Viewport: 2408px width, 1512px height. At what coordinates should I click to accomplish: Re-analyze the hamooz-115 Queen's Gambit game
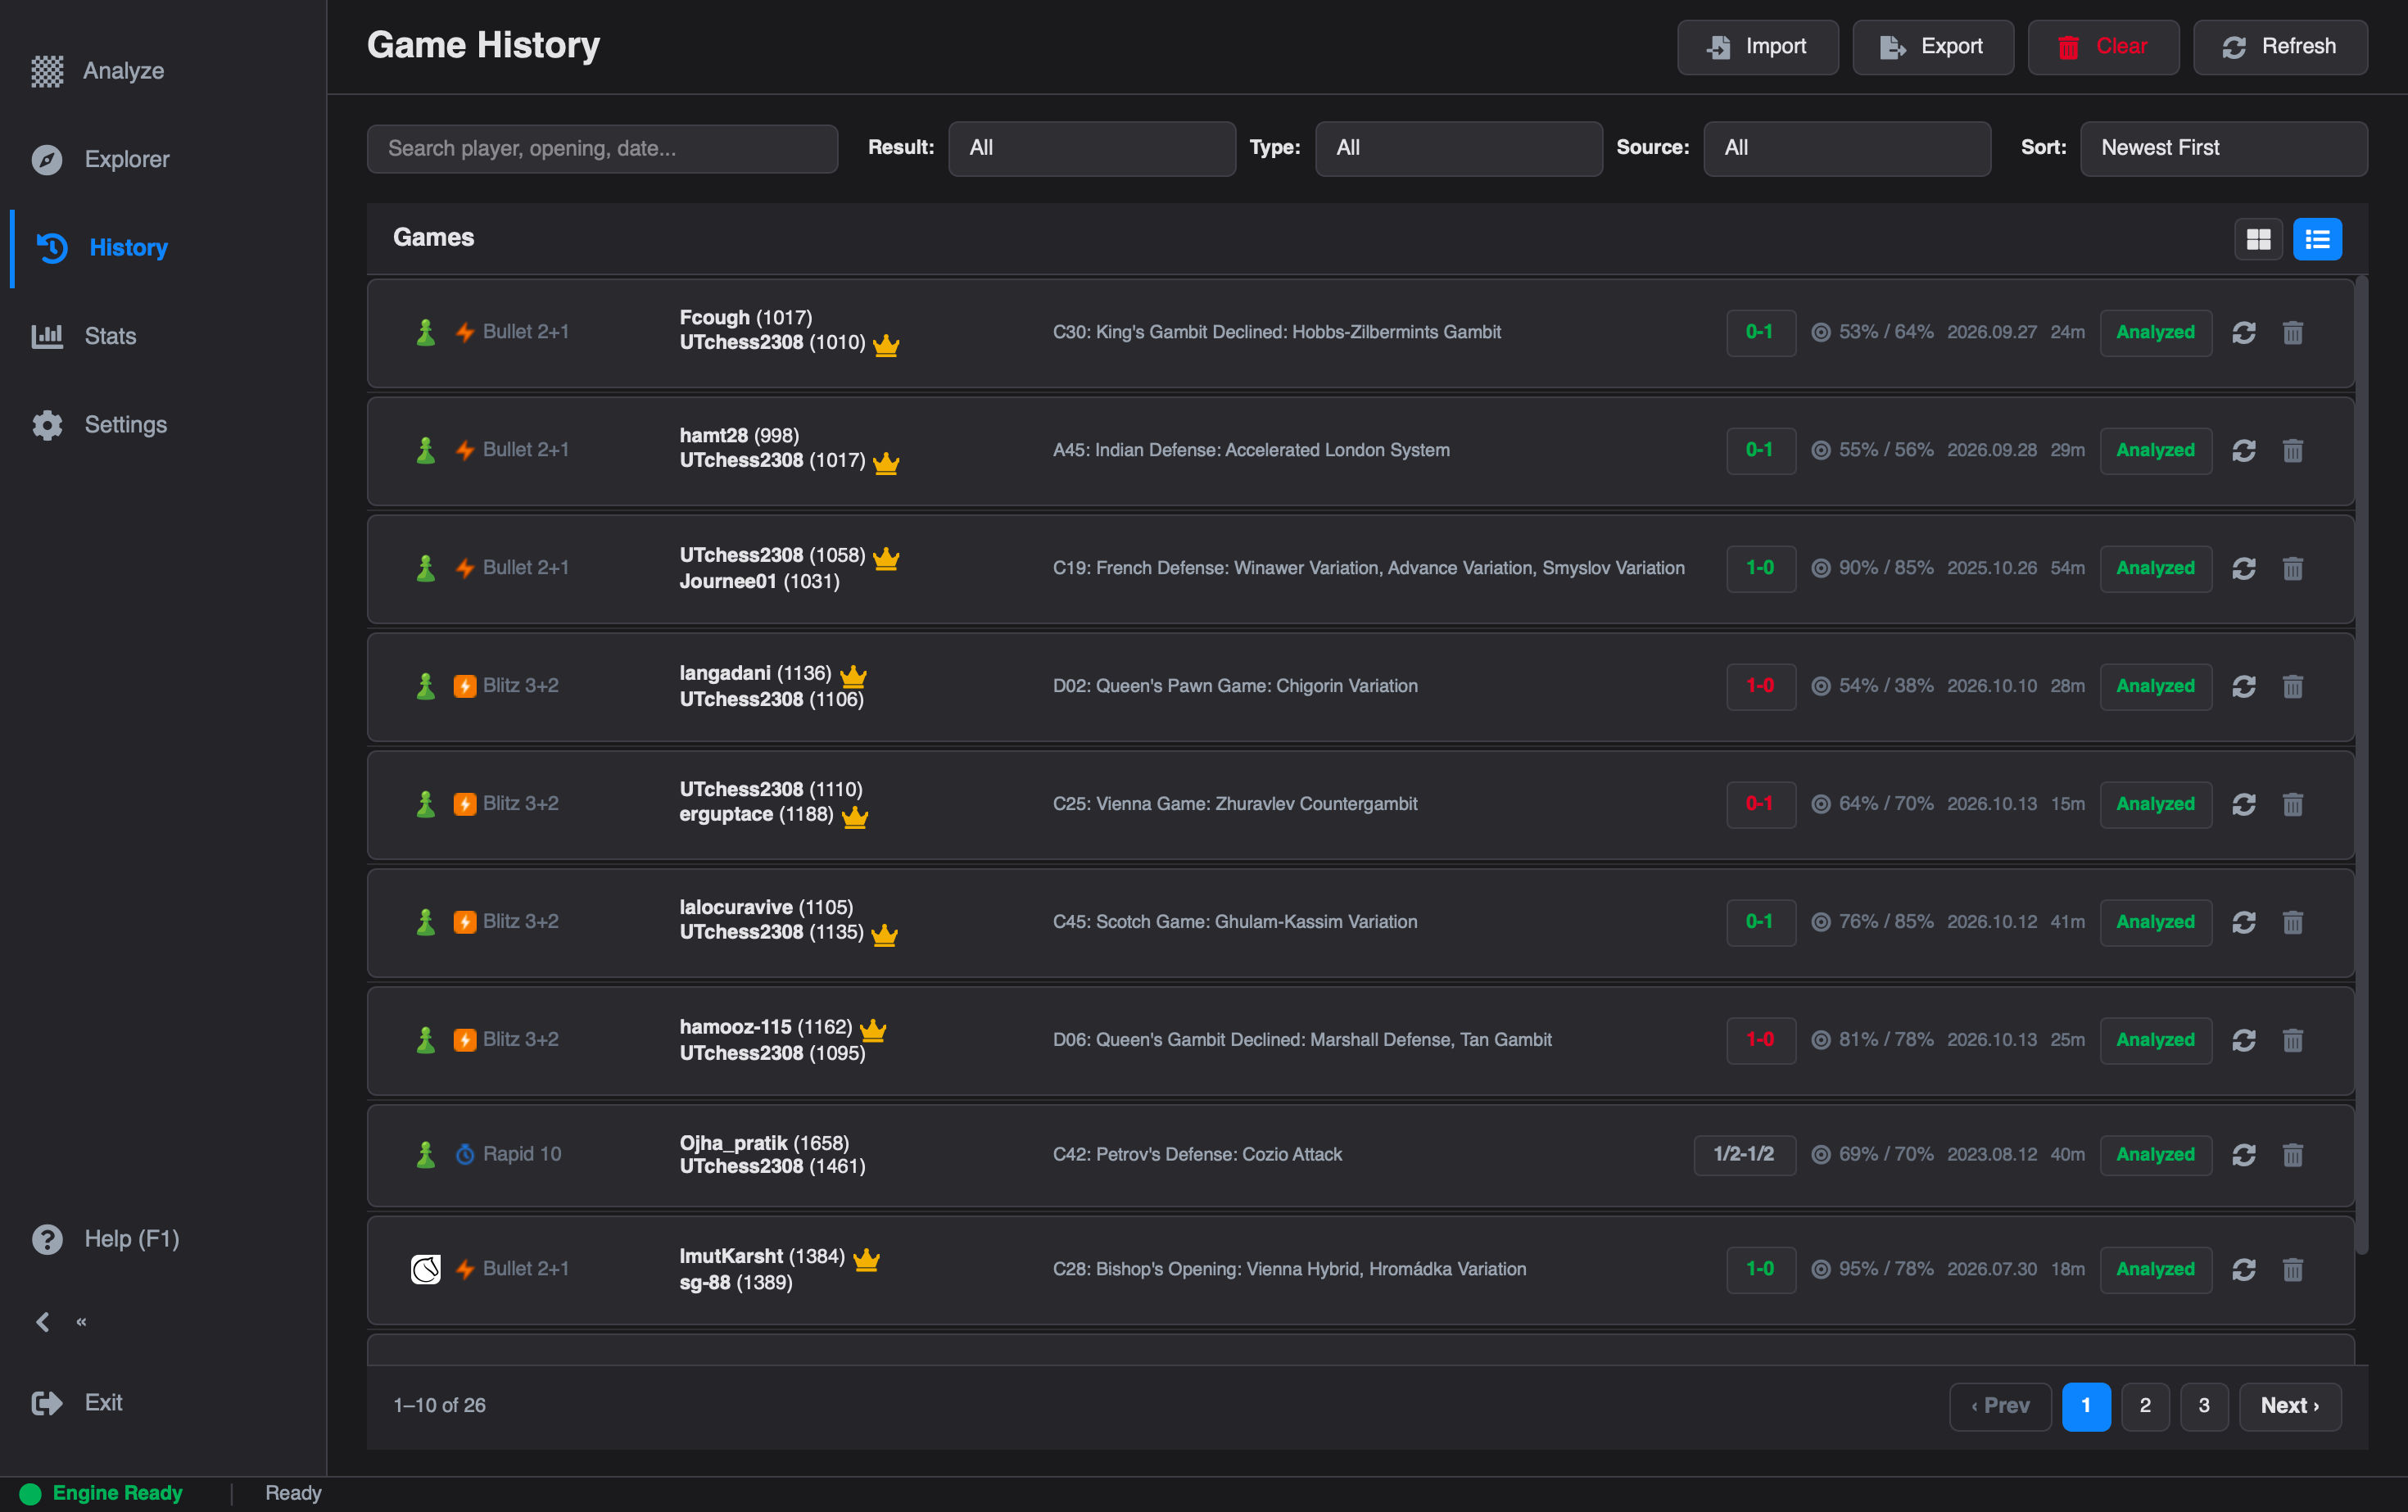(2243, 1040)
